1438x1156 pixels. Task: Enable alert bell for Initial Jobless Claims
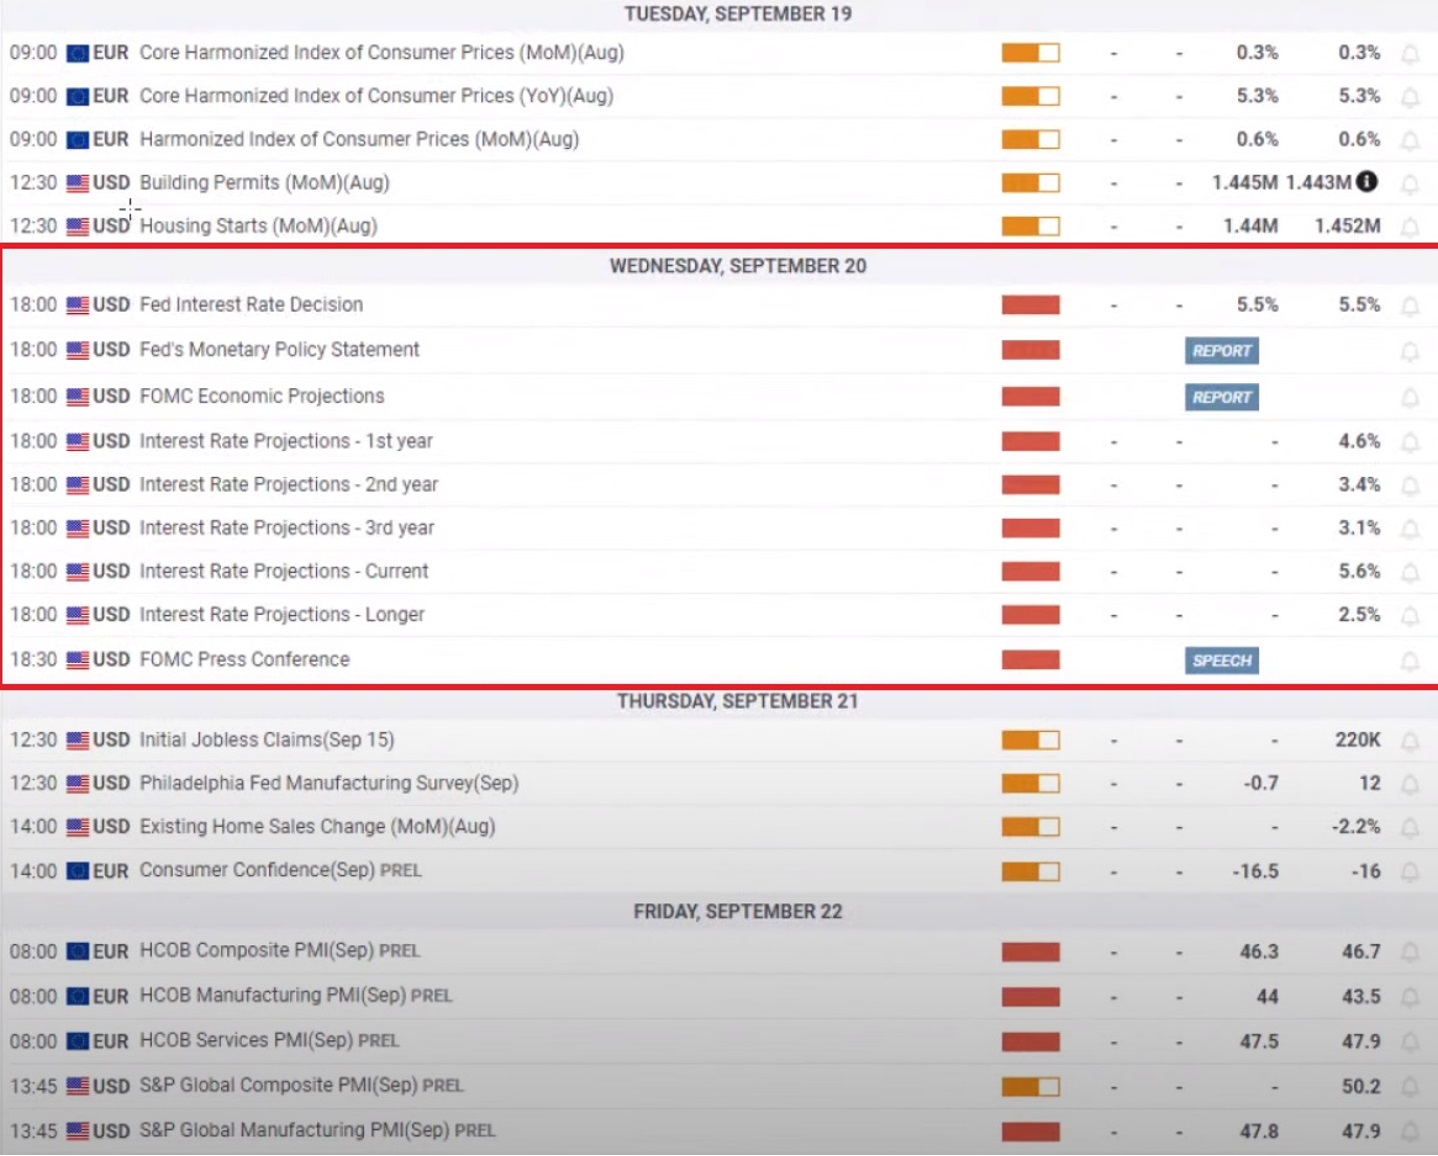click(x=1410, y=741)
